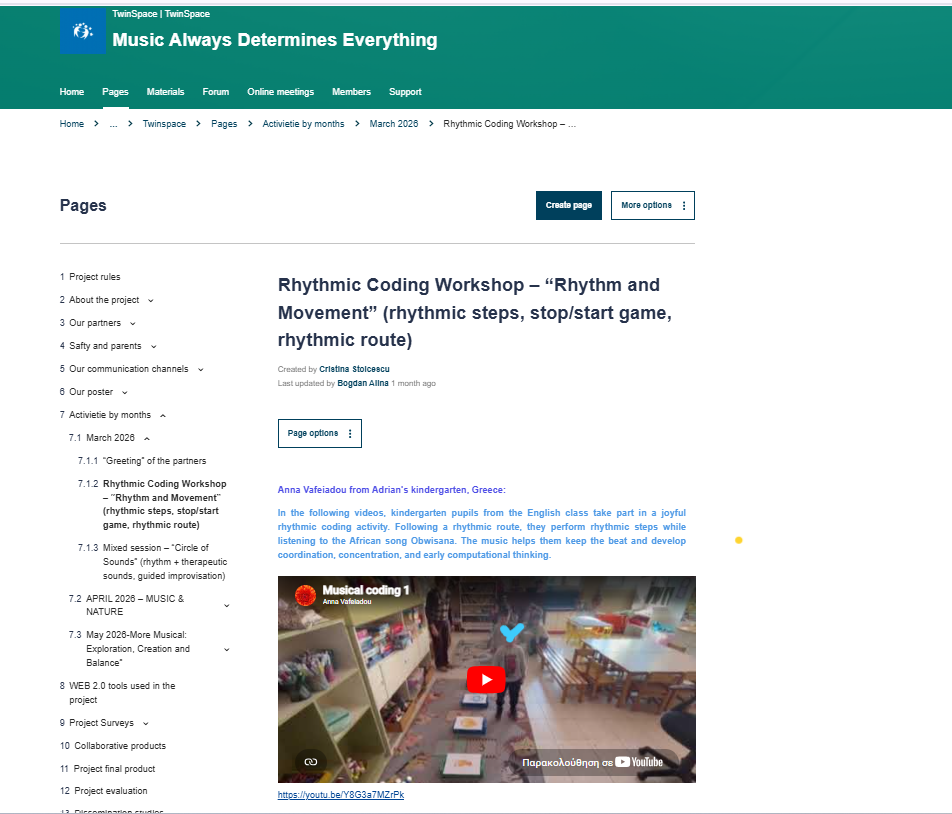Click the eTwinning logo icon
The image size is (952, 814).
click(83, 31)
